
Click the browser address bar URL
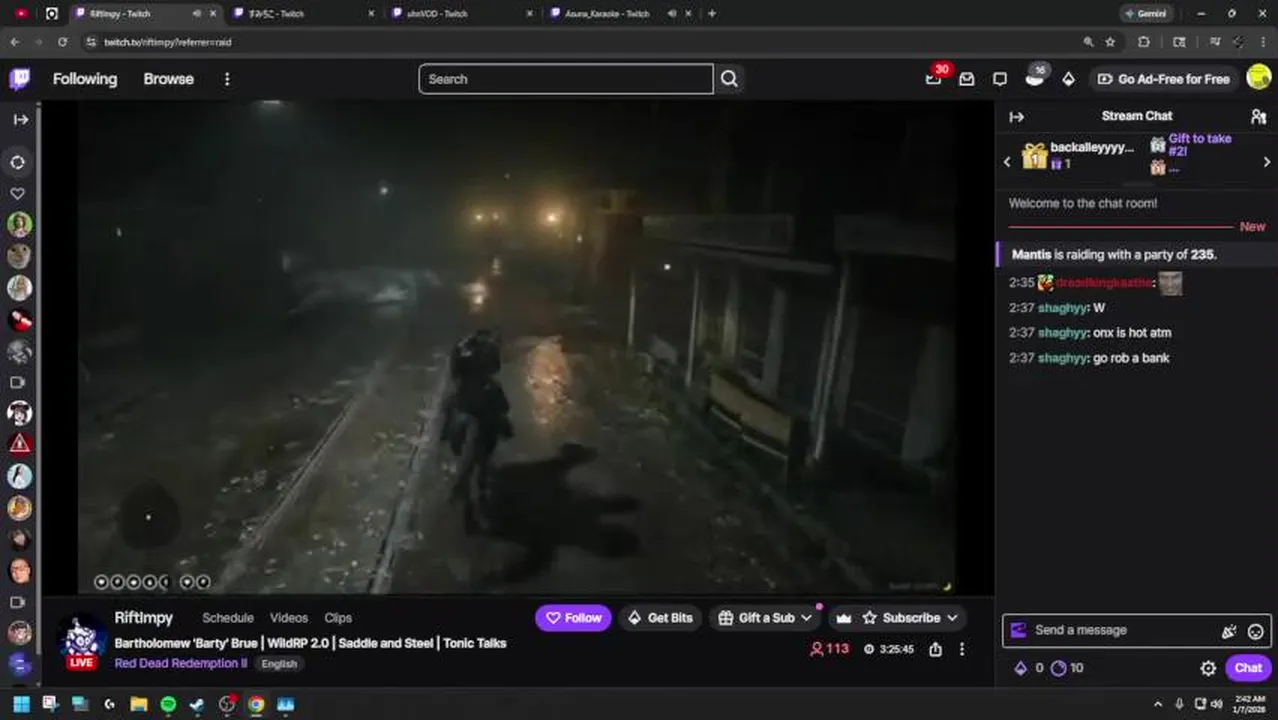click(168, 42)
